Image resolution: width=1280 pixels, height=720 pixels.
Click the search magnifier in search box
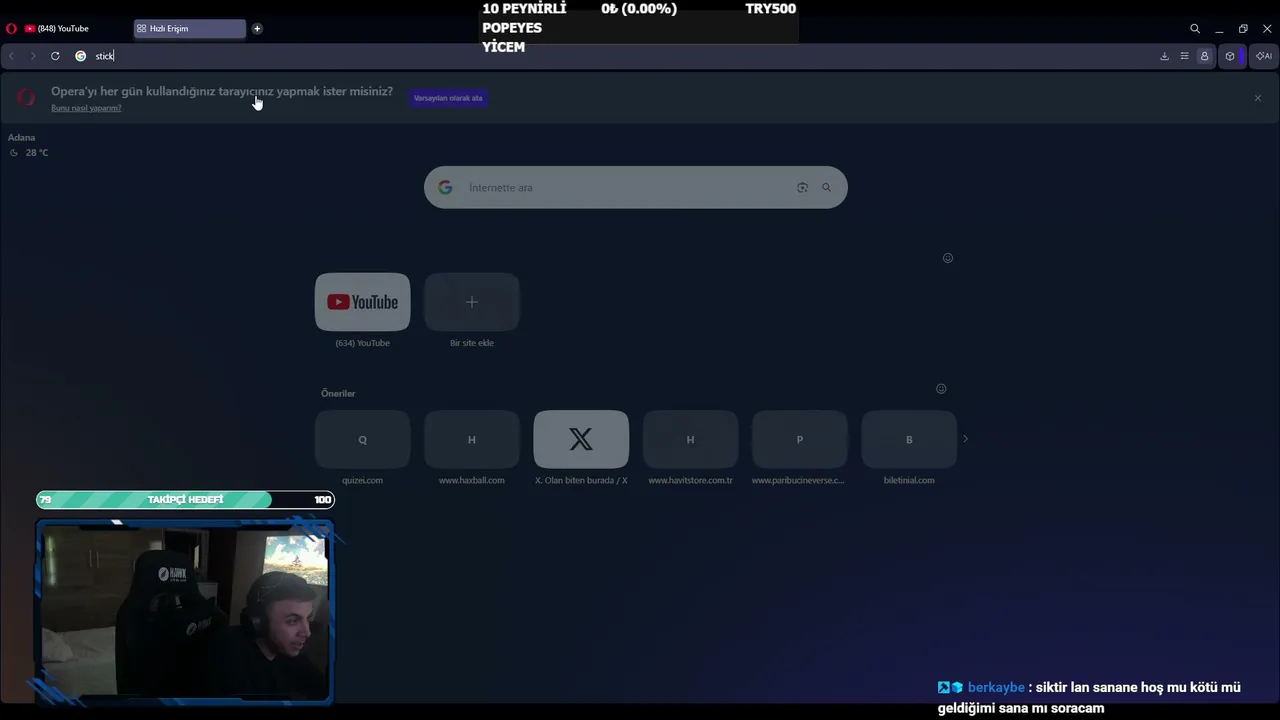click(826, 188)
